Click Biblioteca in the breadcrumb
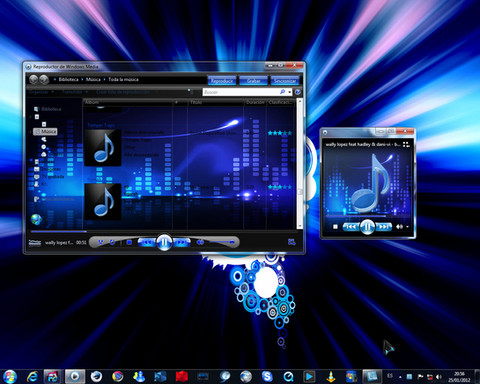 pos(68,79)
